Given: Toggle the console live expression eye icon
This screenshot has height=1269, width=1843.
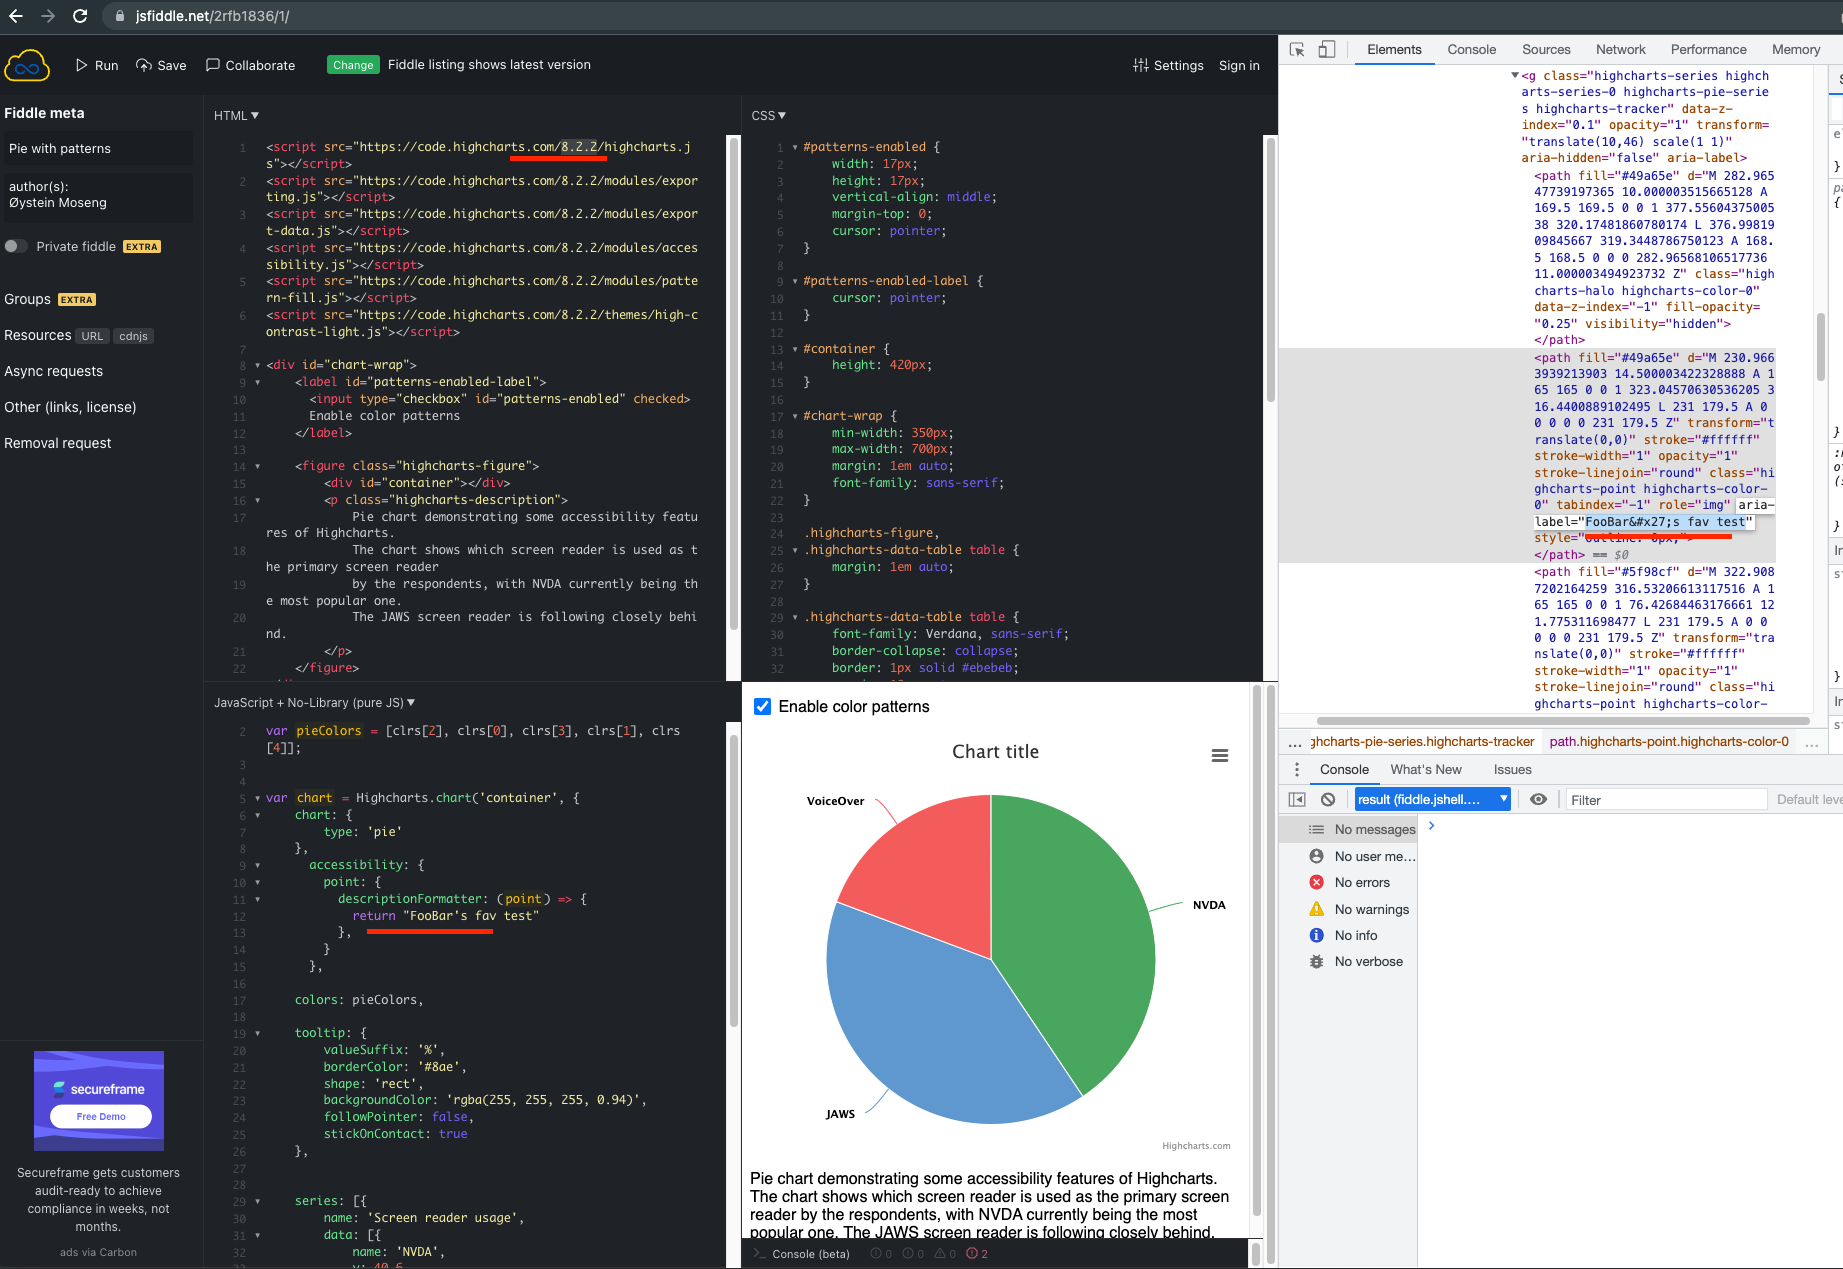Looking at the screenshot, I should pyautogui.click(x=1538, y=799).
